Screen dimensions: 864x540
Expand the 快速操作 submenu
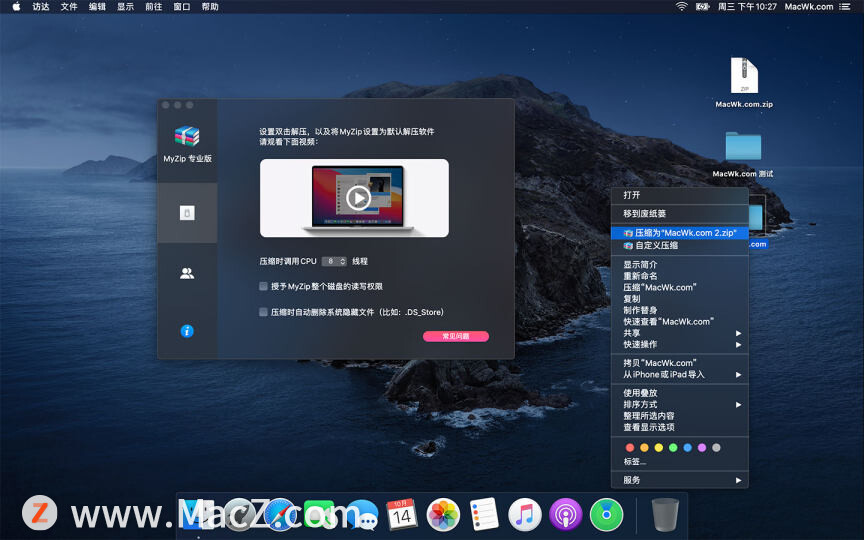coord(679,345)
